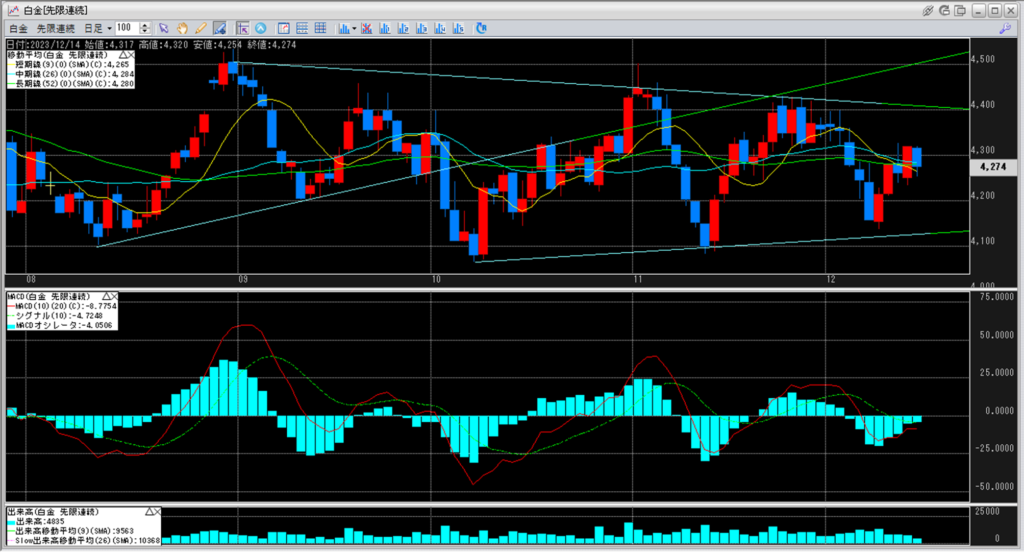This screenshot has width=1024, height=552.
Task: Click the 4,100 price axis label
Action: 984,241
